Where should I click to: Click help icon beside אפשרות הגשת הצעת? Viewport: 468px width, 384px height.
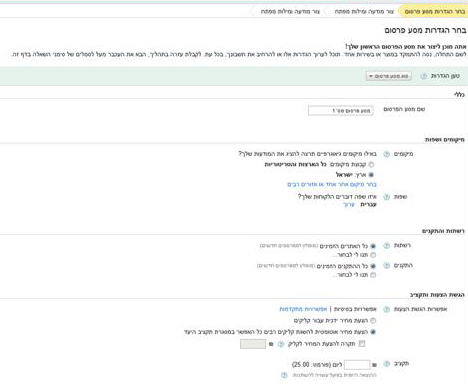point(386,309)
